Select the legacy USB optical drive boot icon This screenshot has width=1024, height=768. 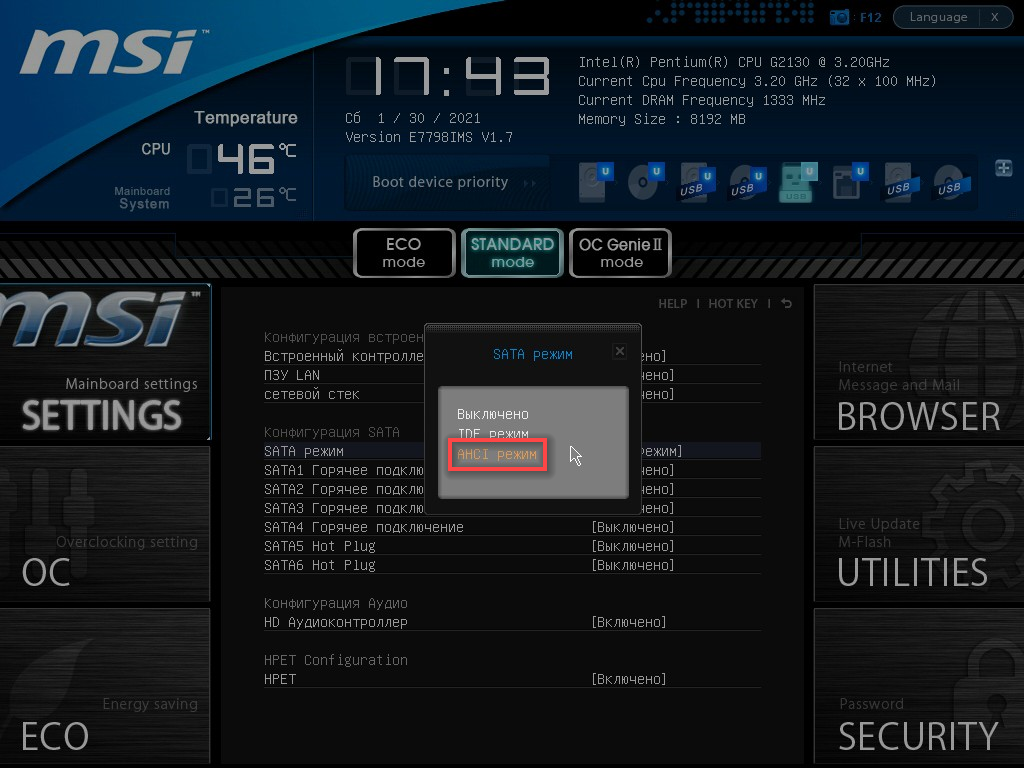[952, 182]
